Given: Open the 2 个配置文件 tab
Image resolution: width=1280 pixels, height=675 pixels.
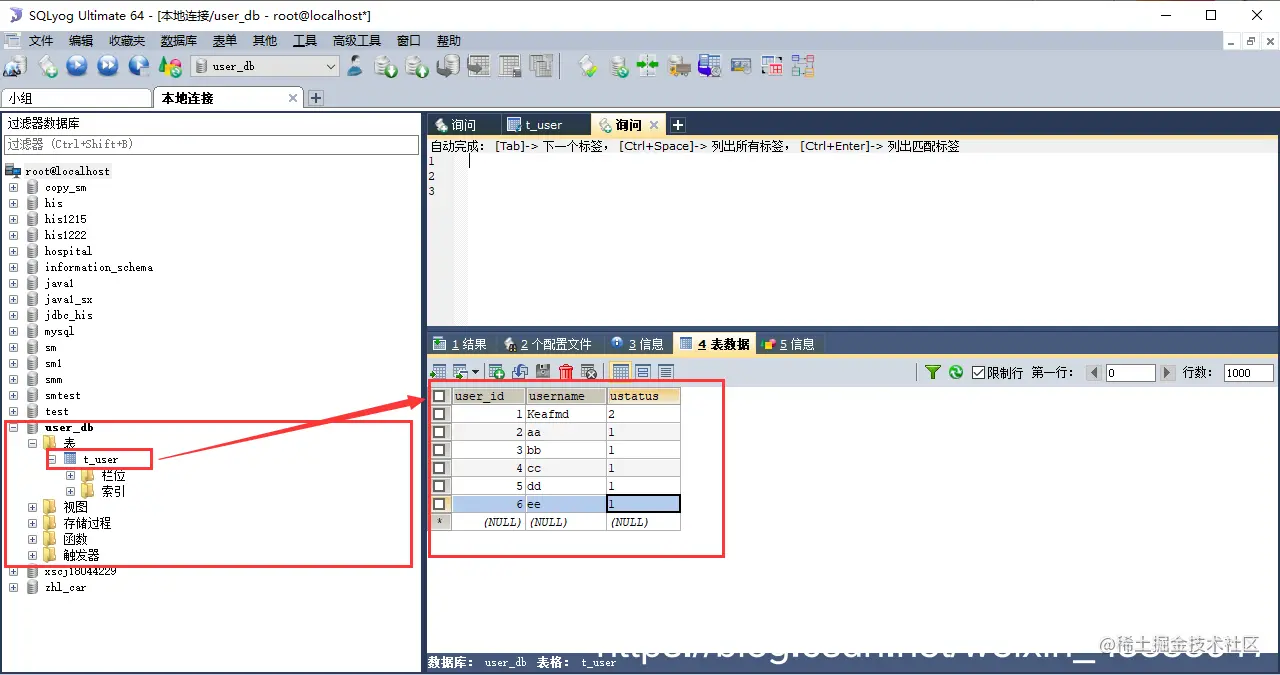Looking at the screenshot, I should click(x=547, y=344).
